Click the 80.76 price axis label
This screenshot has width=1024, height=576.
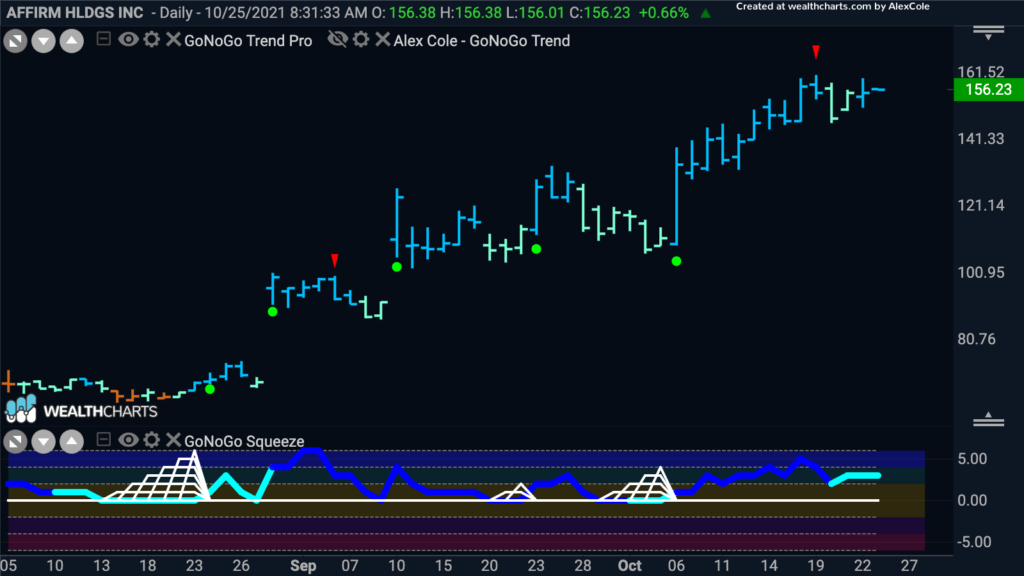click(977, 338)
